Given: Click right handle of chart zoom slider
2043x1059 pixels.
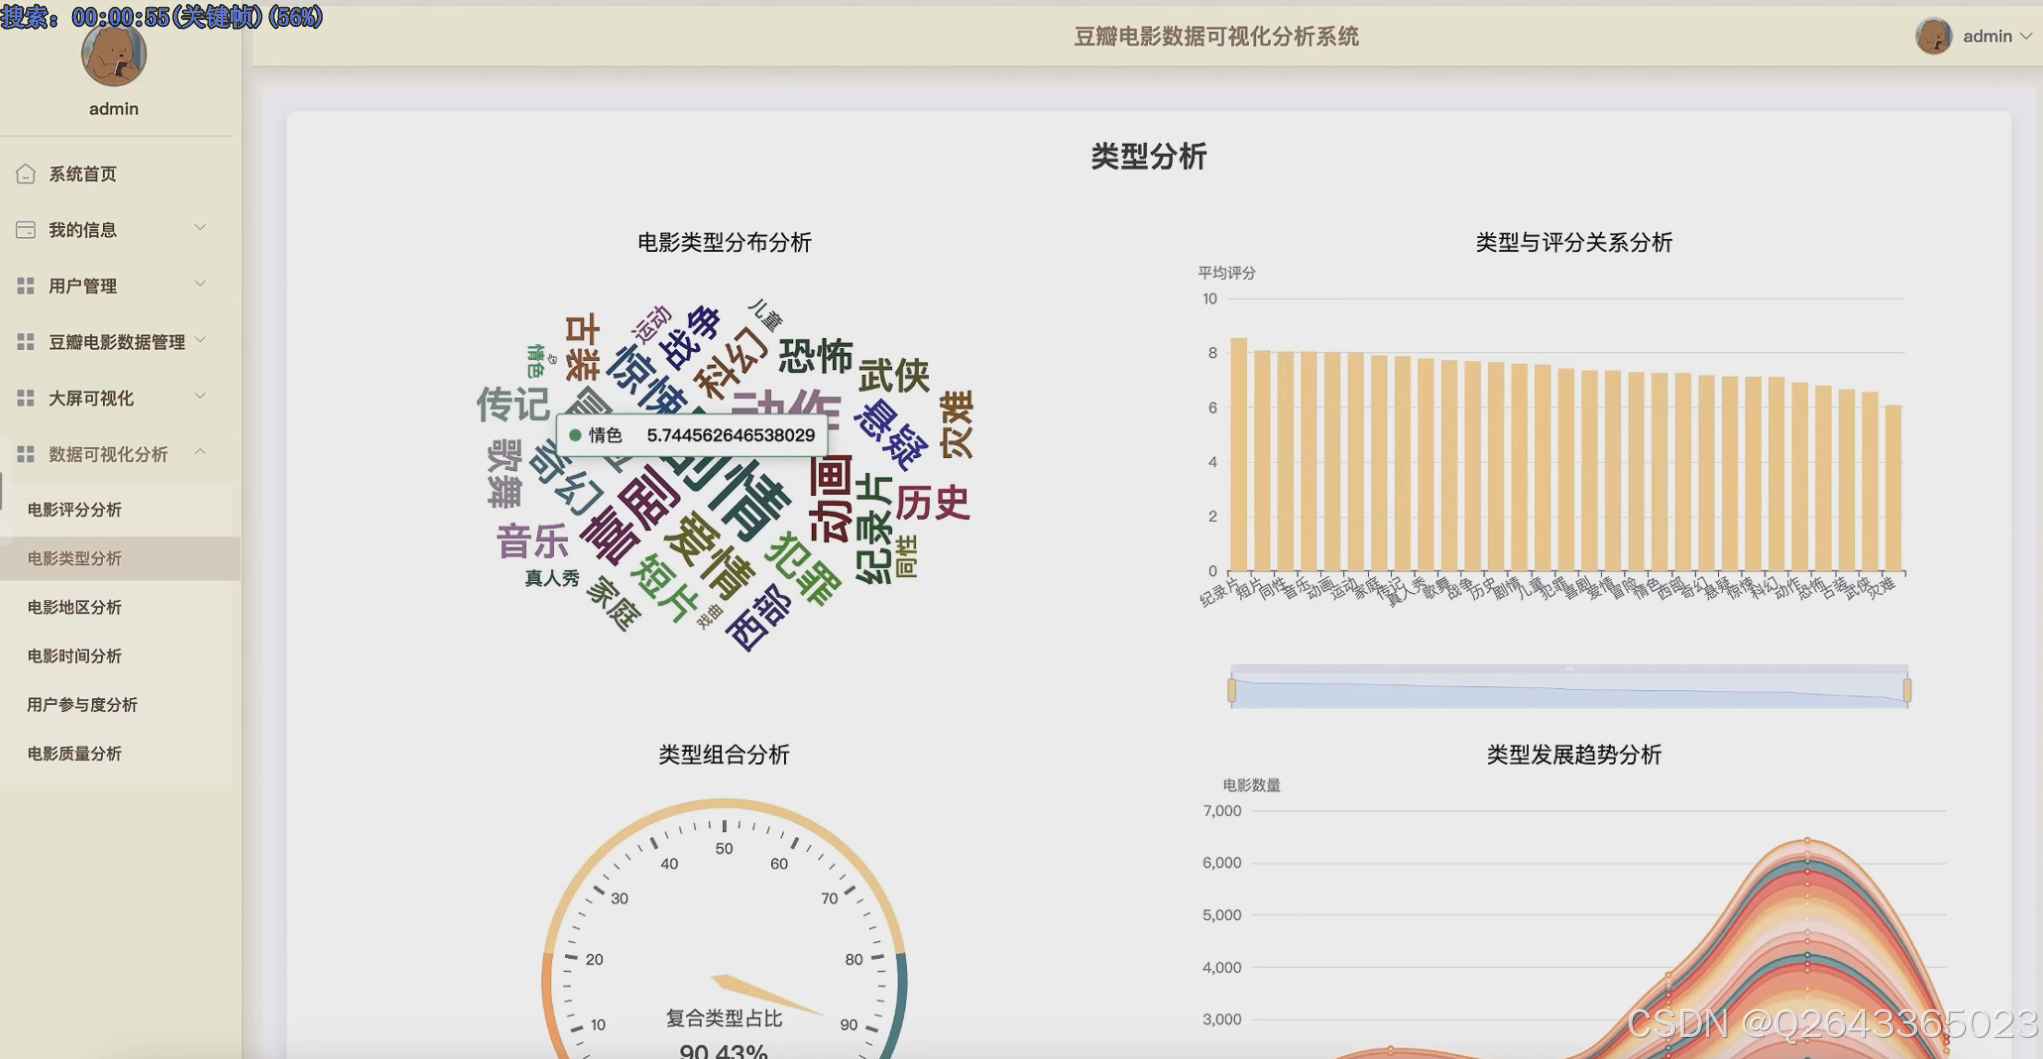Looking at the screenshot, I should [1907, 691].
